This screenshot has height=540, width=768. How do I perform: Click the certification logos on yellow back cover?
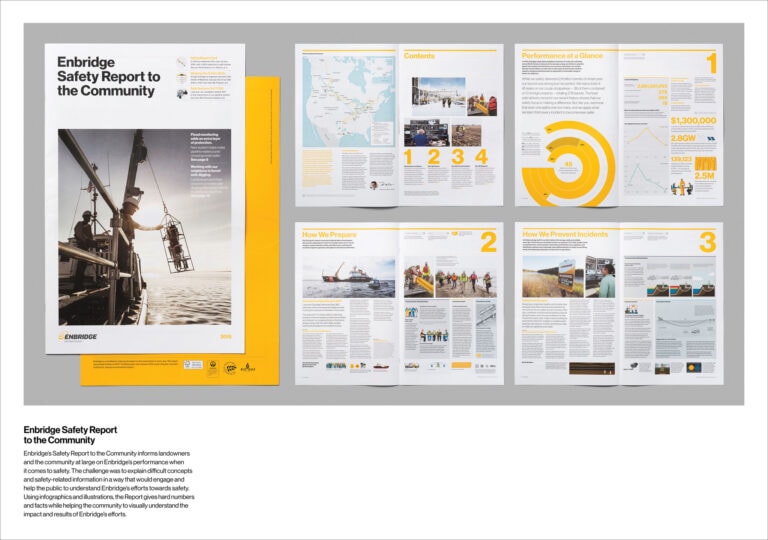pyautogui.click(x=219, y=367)
